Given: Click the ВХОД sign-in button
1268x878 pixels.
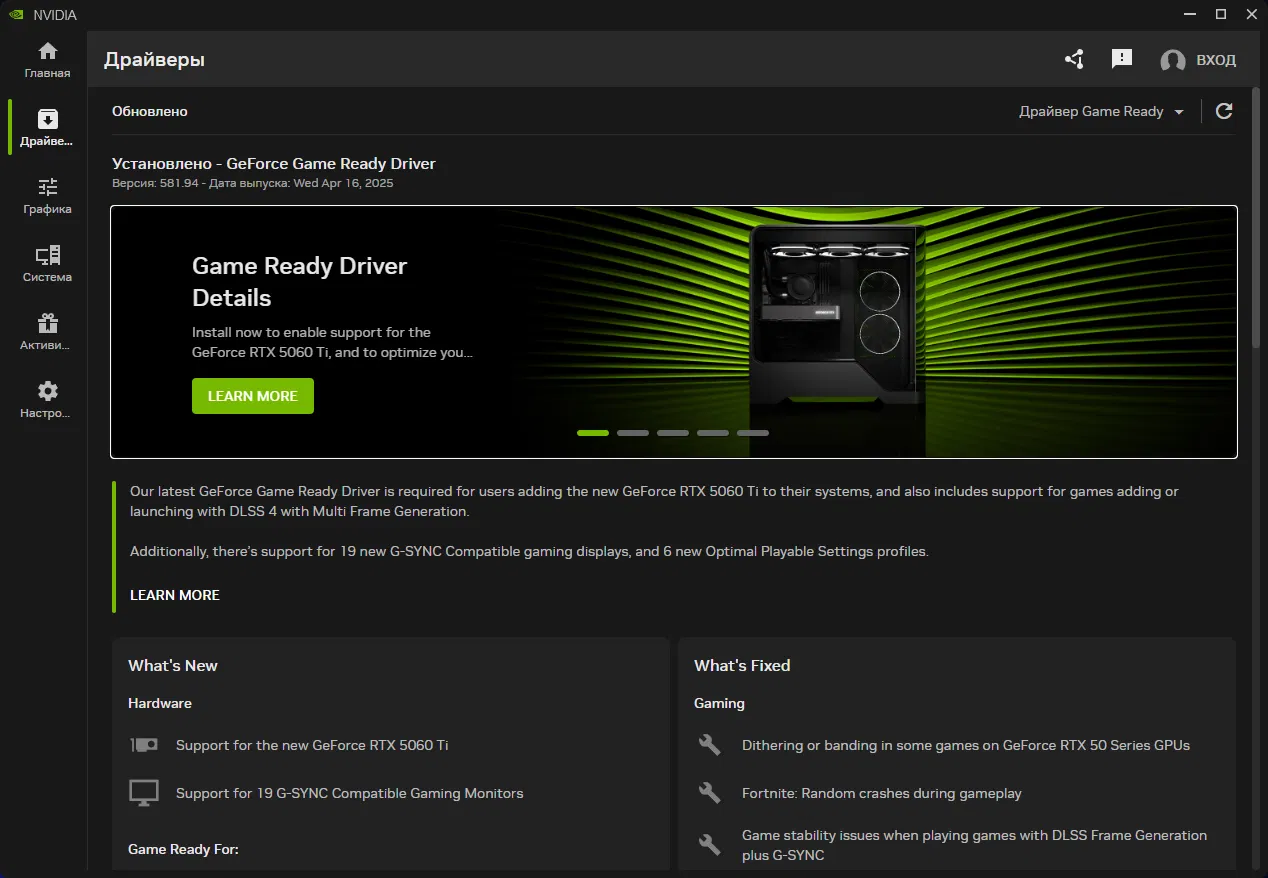Looking at the screenshot, I should point(1216,60).
